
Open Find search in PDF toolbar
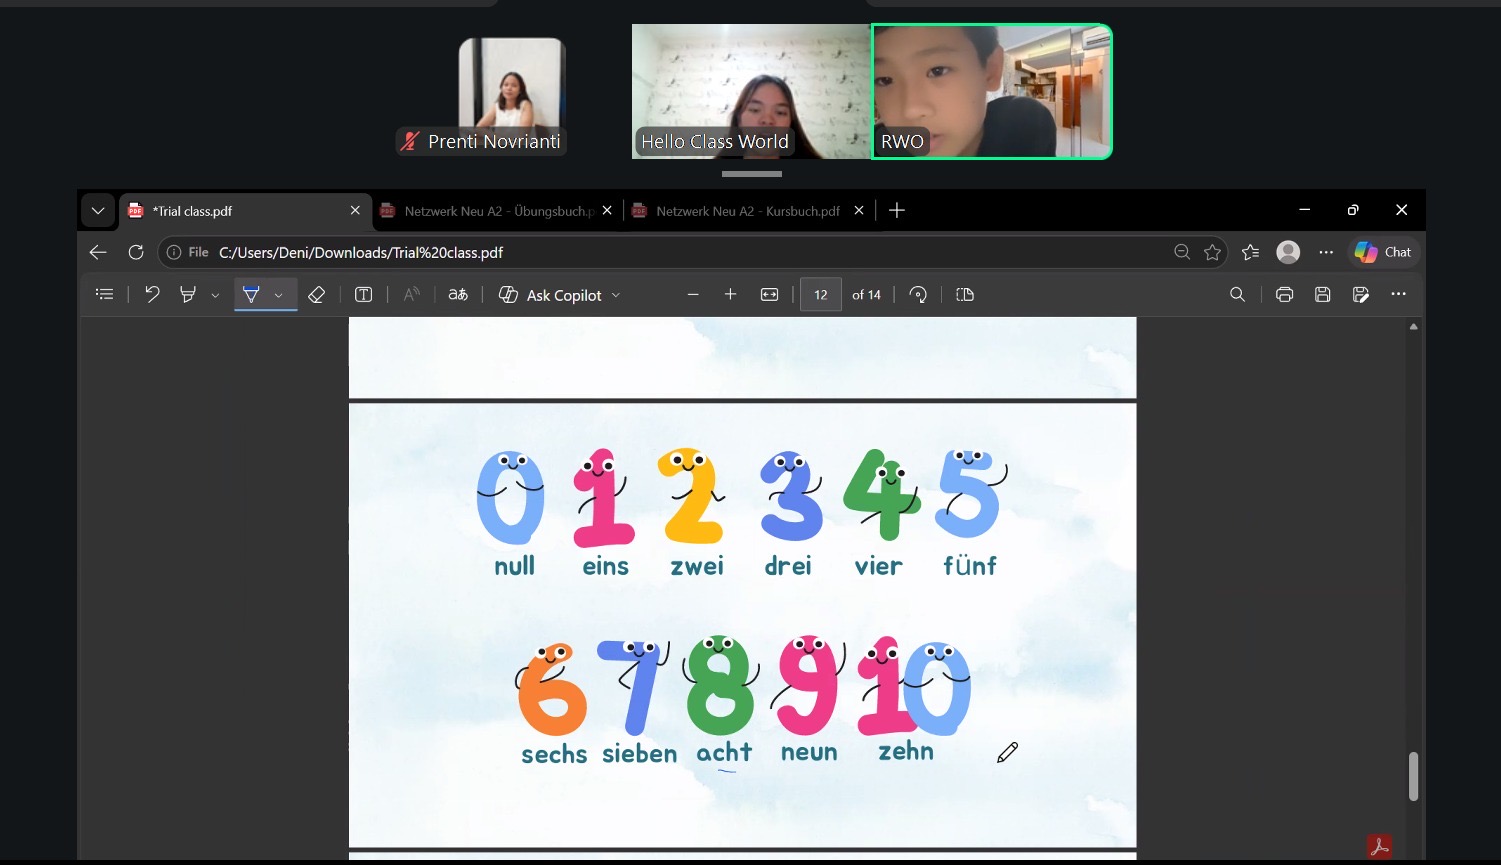[1237, 295]
